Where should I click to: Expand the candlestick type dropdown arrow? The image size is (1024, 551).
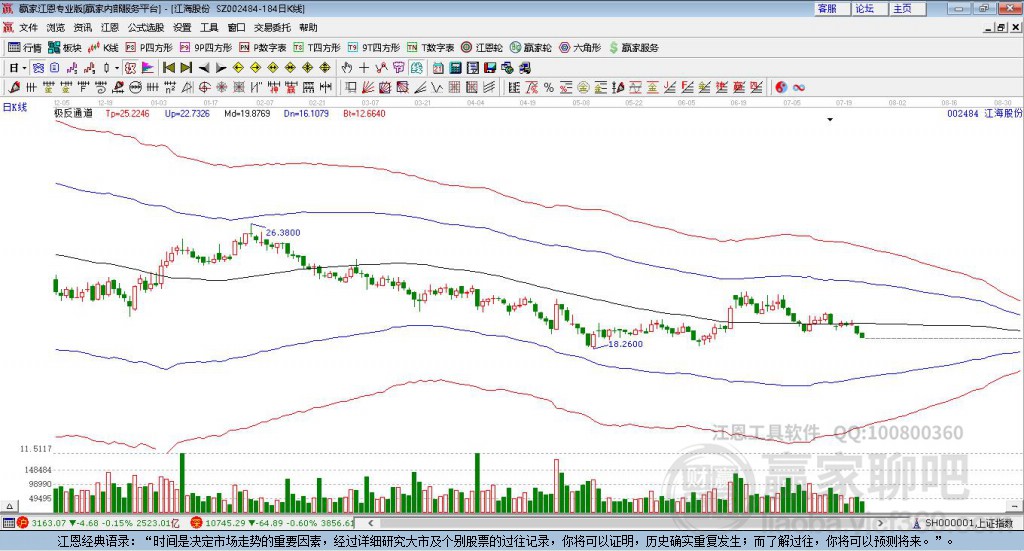tap(117, 68)
